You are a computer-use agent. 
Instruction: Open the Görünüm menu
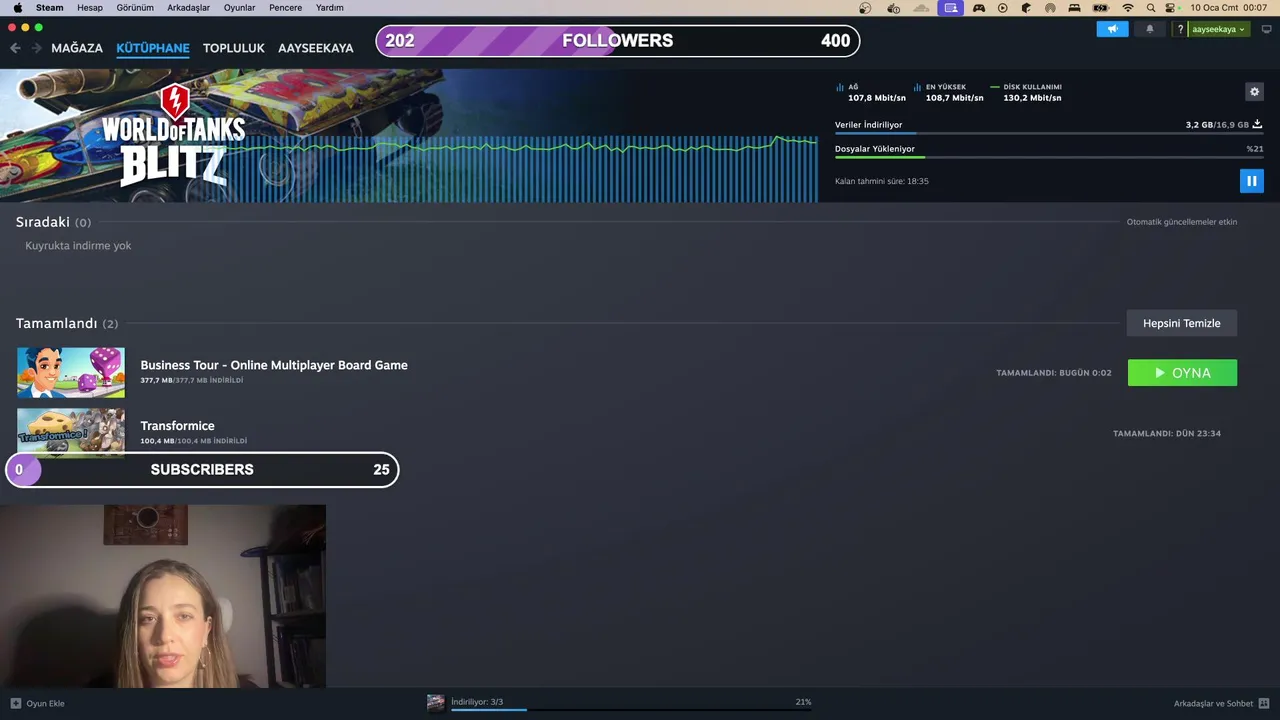point(135,7)
